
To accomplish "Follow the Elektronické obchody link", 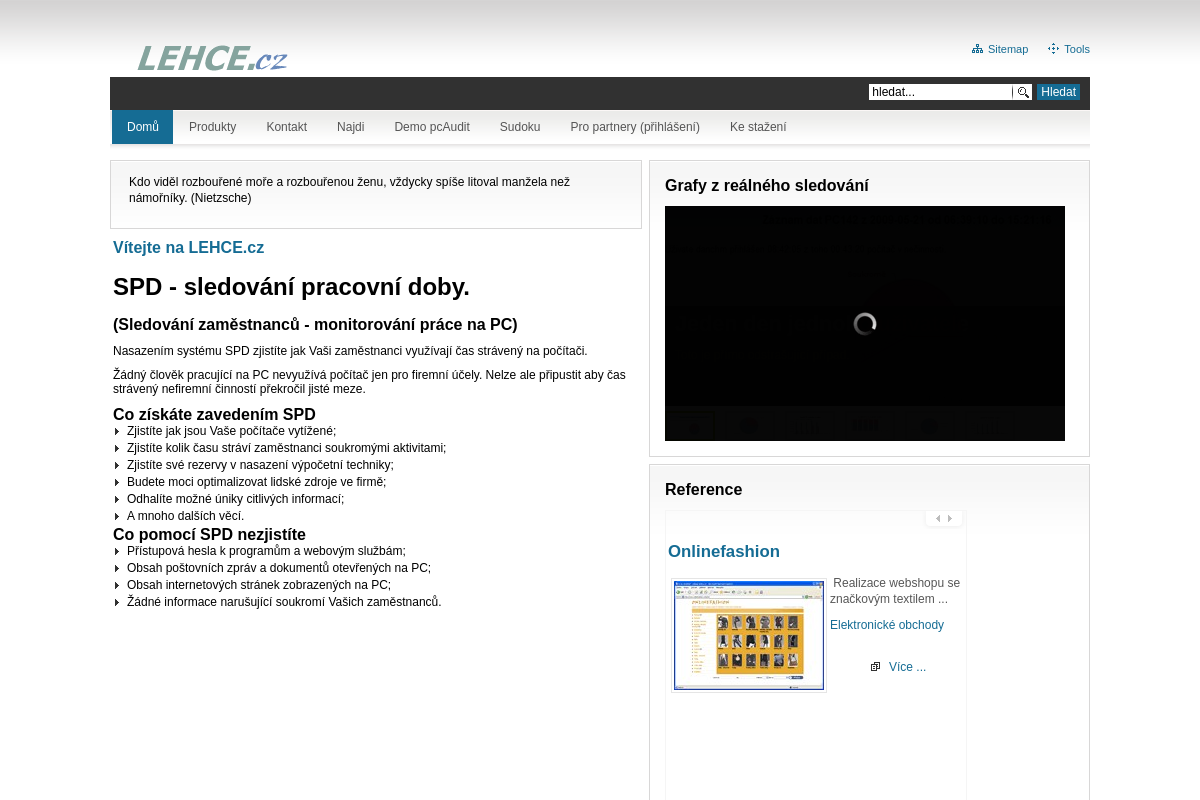I will 887,625.
